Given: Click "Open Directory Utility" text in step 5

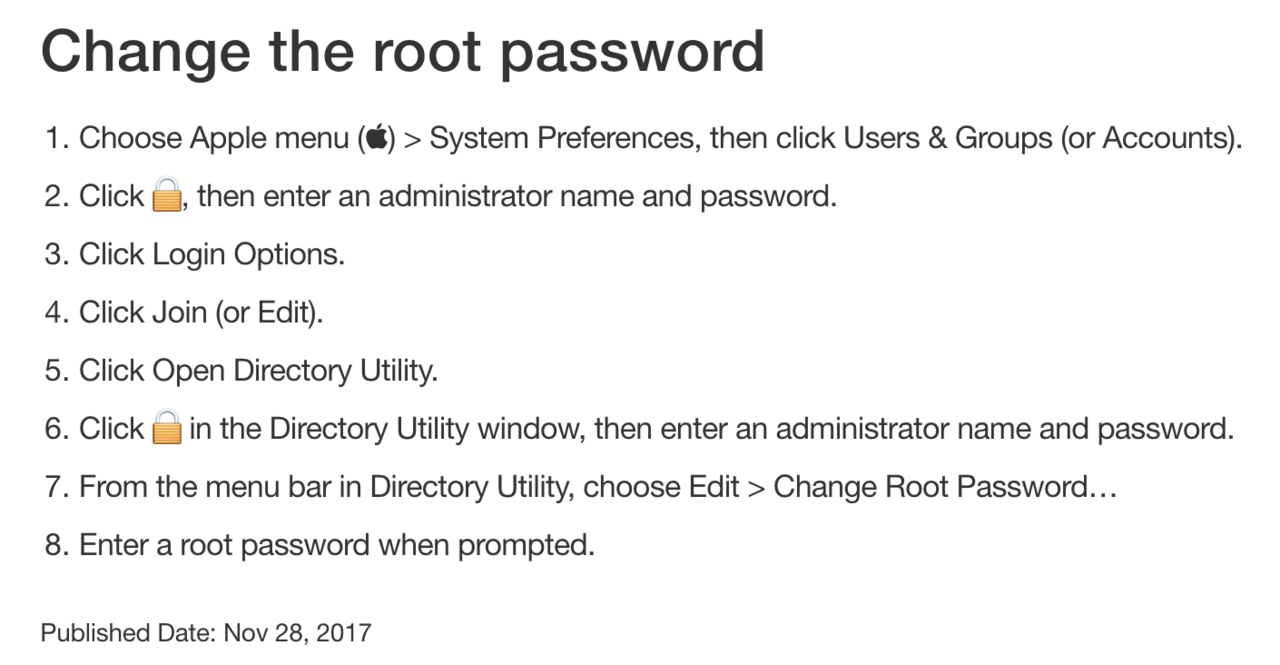Looking at the screenshot, I should tap(293, 371).
